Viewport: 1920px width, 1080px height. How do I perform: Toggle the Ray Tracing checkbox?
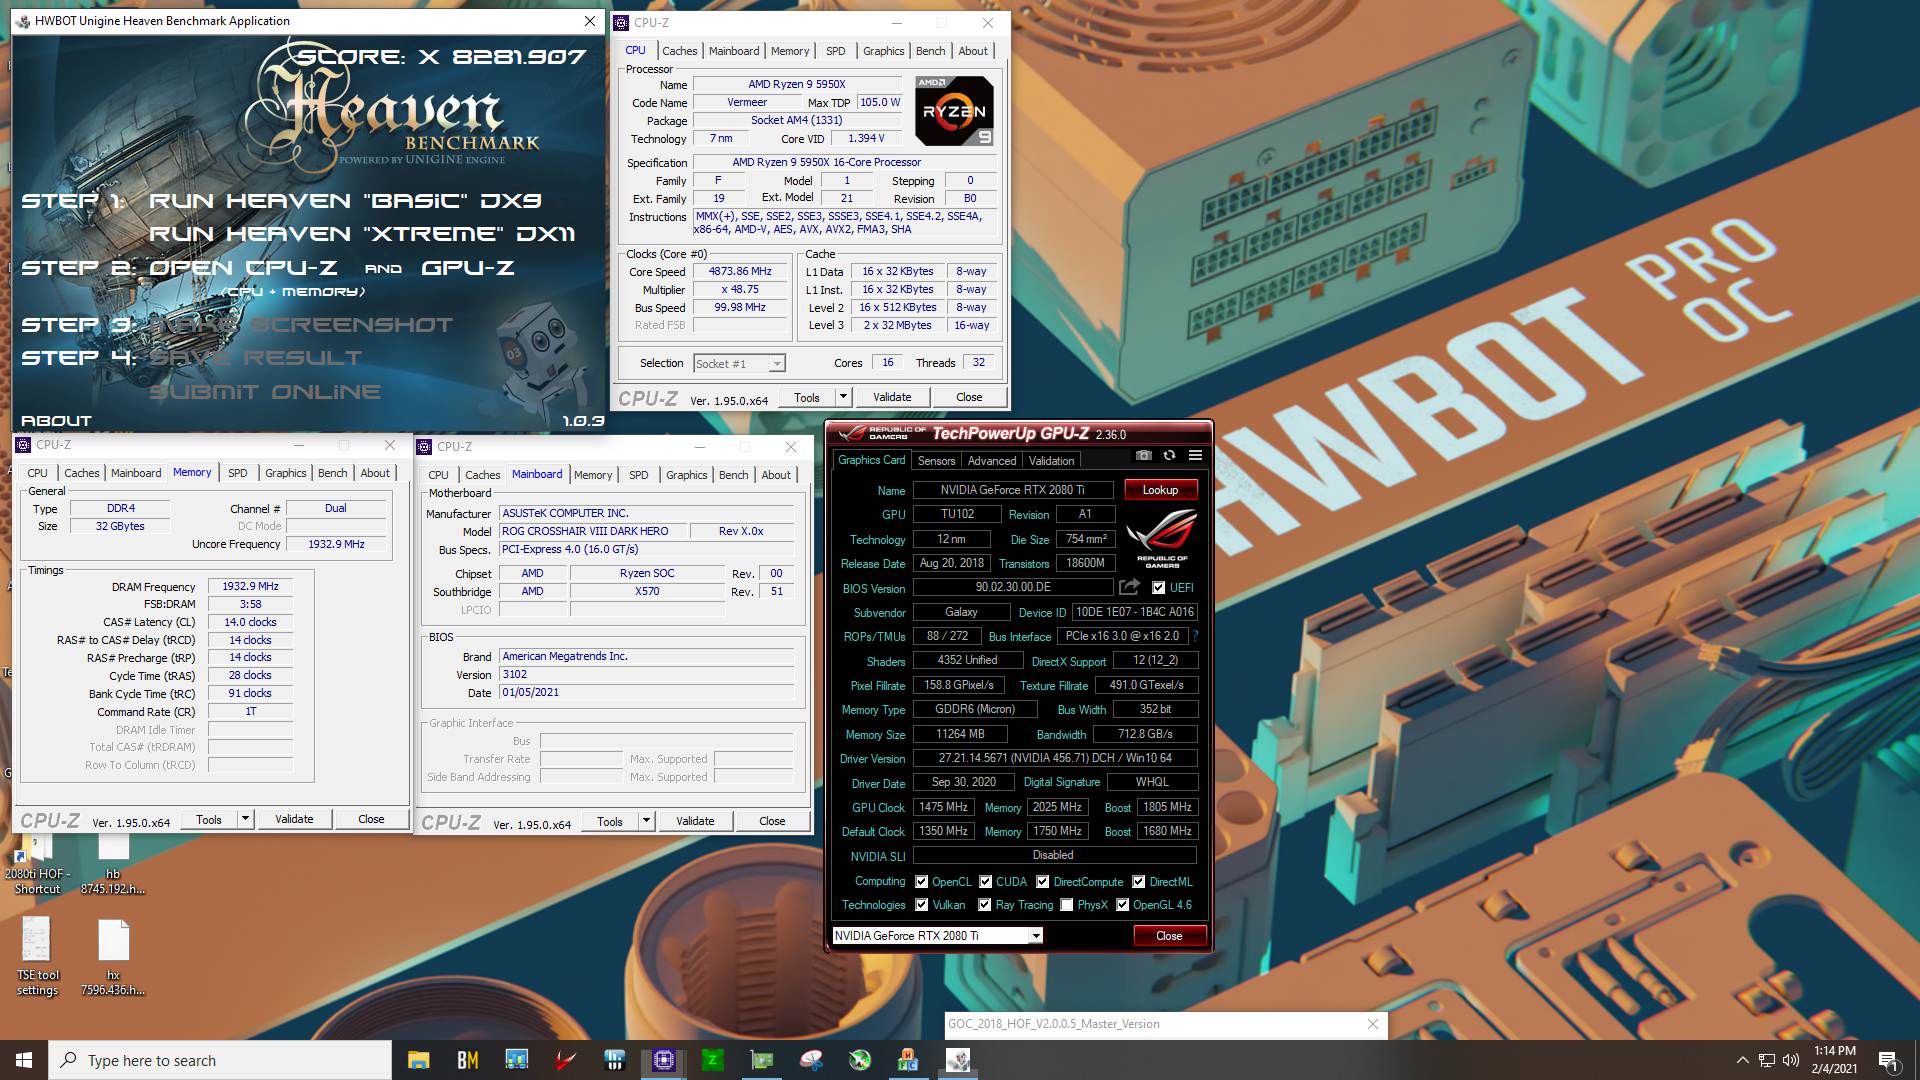[x=985, y=905]
